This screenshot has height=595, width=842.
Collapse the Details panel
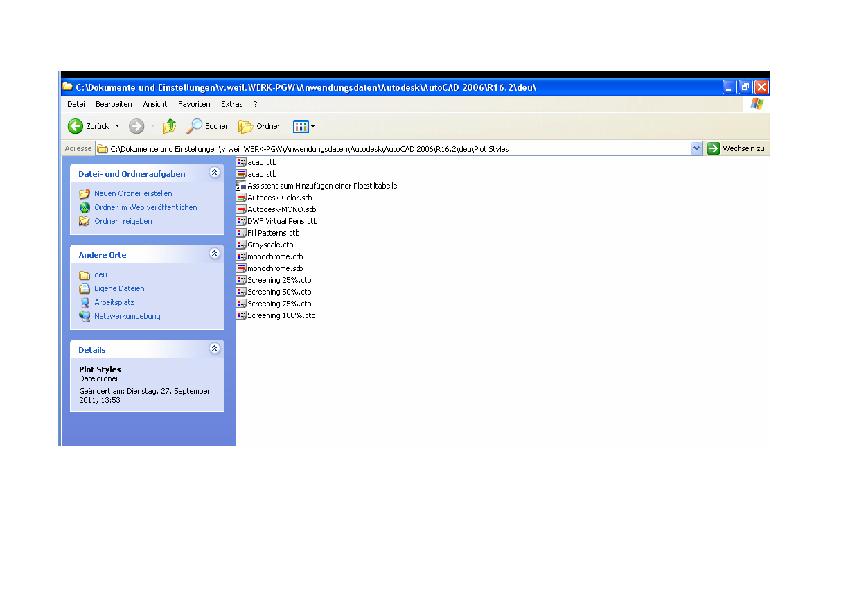coord(214,349)
